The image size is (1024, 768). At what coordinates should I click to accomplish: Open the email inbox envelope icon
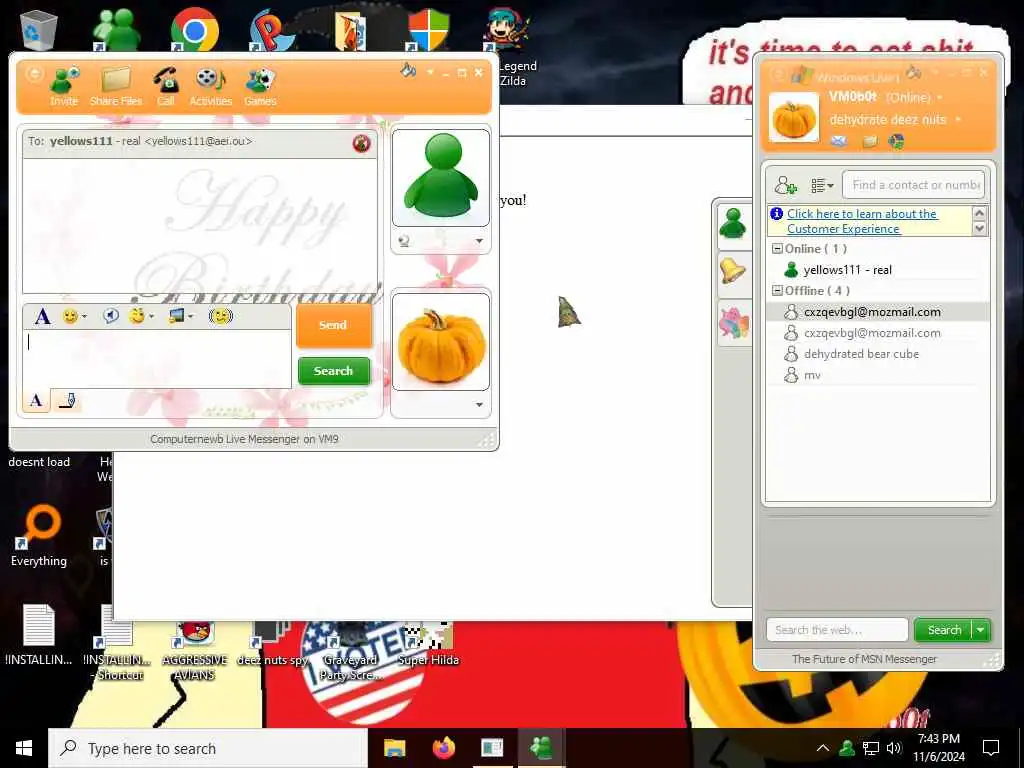(839, 141)
